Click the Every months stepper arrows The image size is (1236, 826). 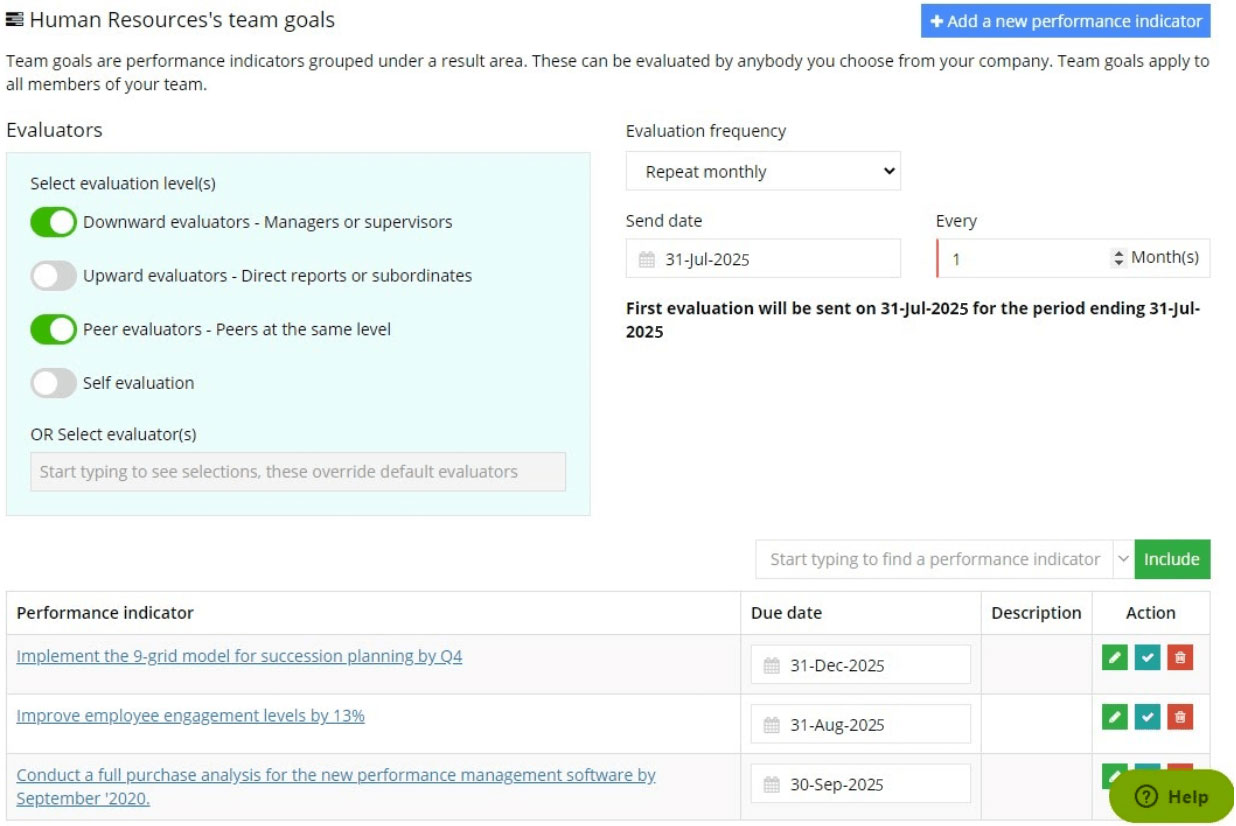1118,259
